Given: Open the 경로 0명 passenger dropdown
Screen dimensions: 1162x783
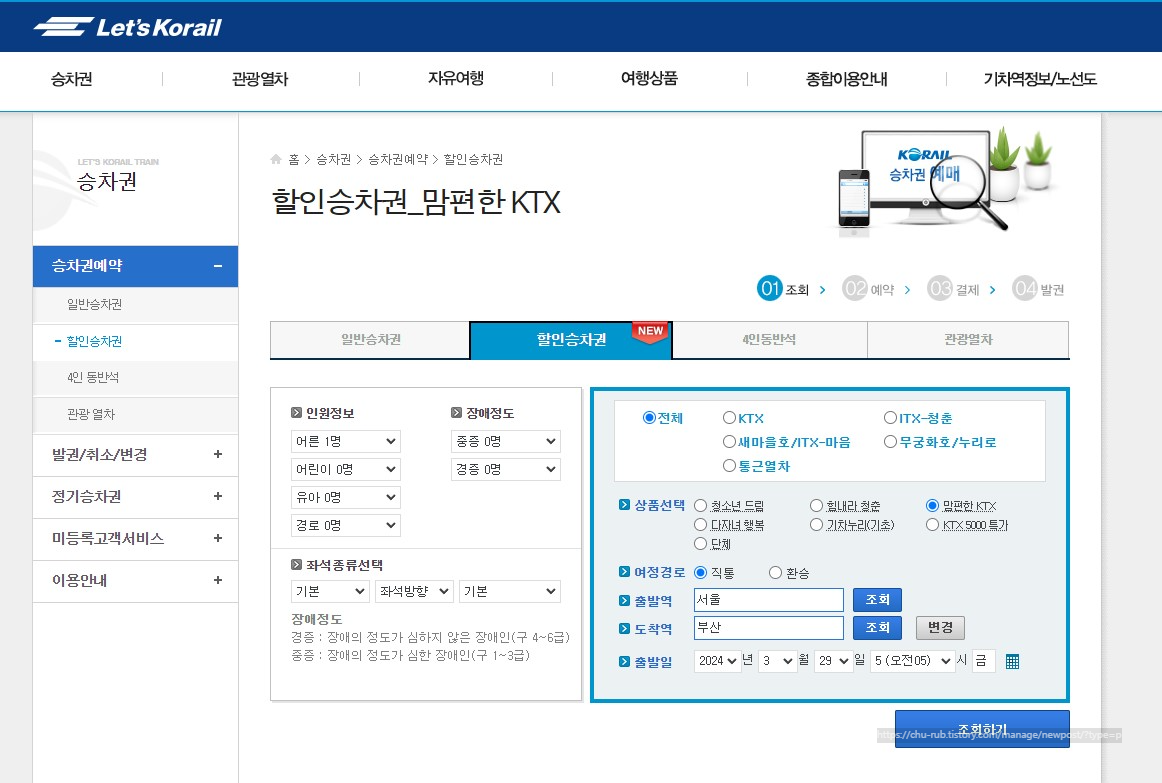Looking at the screenshot, I should tap(346, 525).
